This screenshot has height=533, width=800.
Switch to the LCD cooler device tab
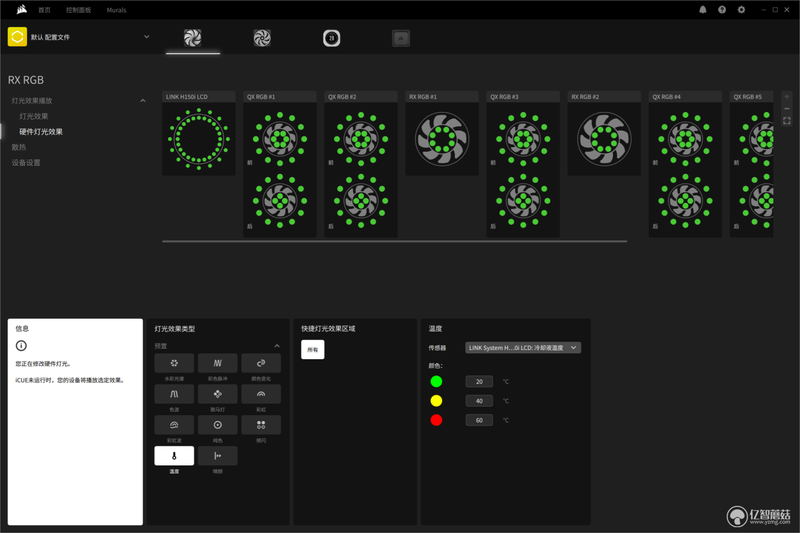332,38
